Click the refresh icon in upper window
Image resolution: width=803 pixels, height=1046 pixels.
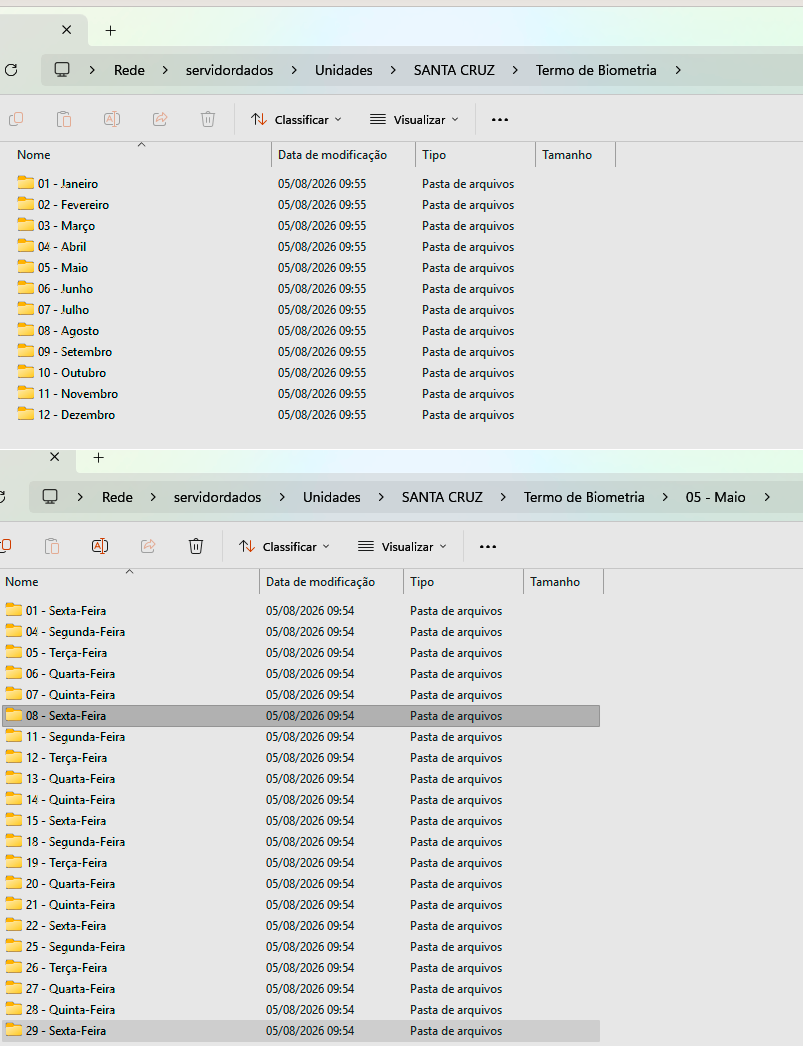[x=11, y=70]
